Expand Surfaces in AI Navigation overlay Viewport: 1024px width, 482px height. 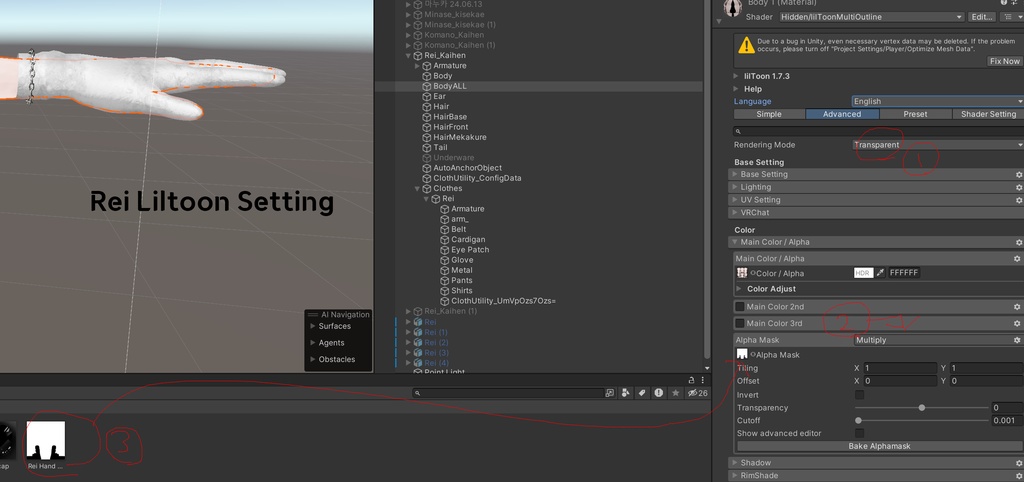point(313,326)
